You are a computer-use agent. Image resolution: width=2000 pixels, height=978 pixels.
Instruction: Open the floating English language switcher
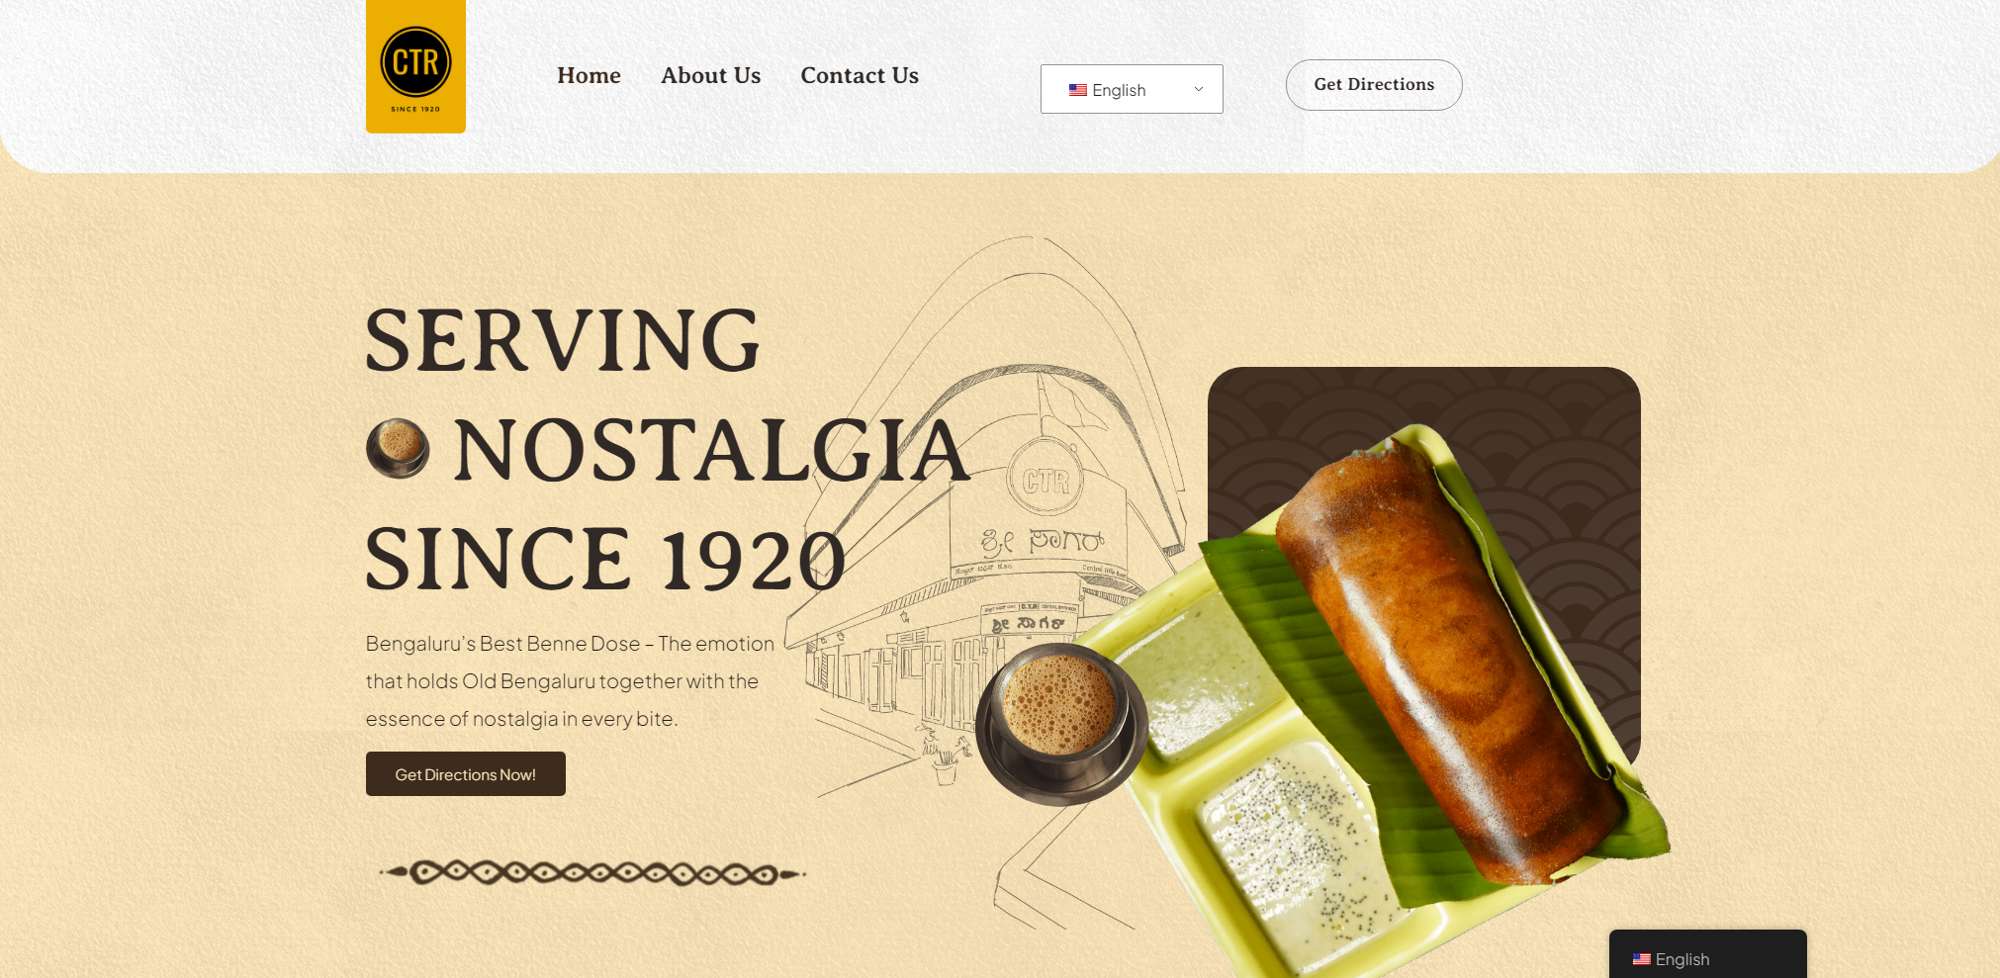tap(1707, 955)
